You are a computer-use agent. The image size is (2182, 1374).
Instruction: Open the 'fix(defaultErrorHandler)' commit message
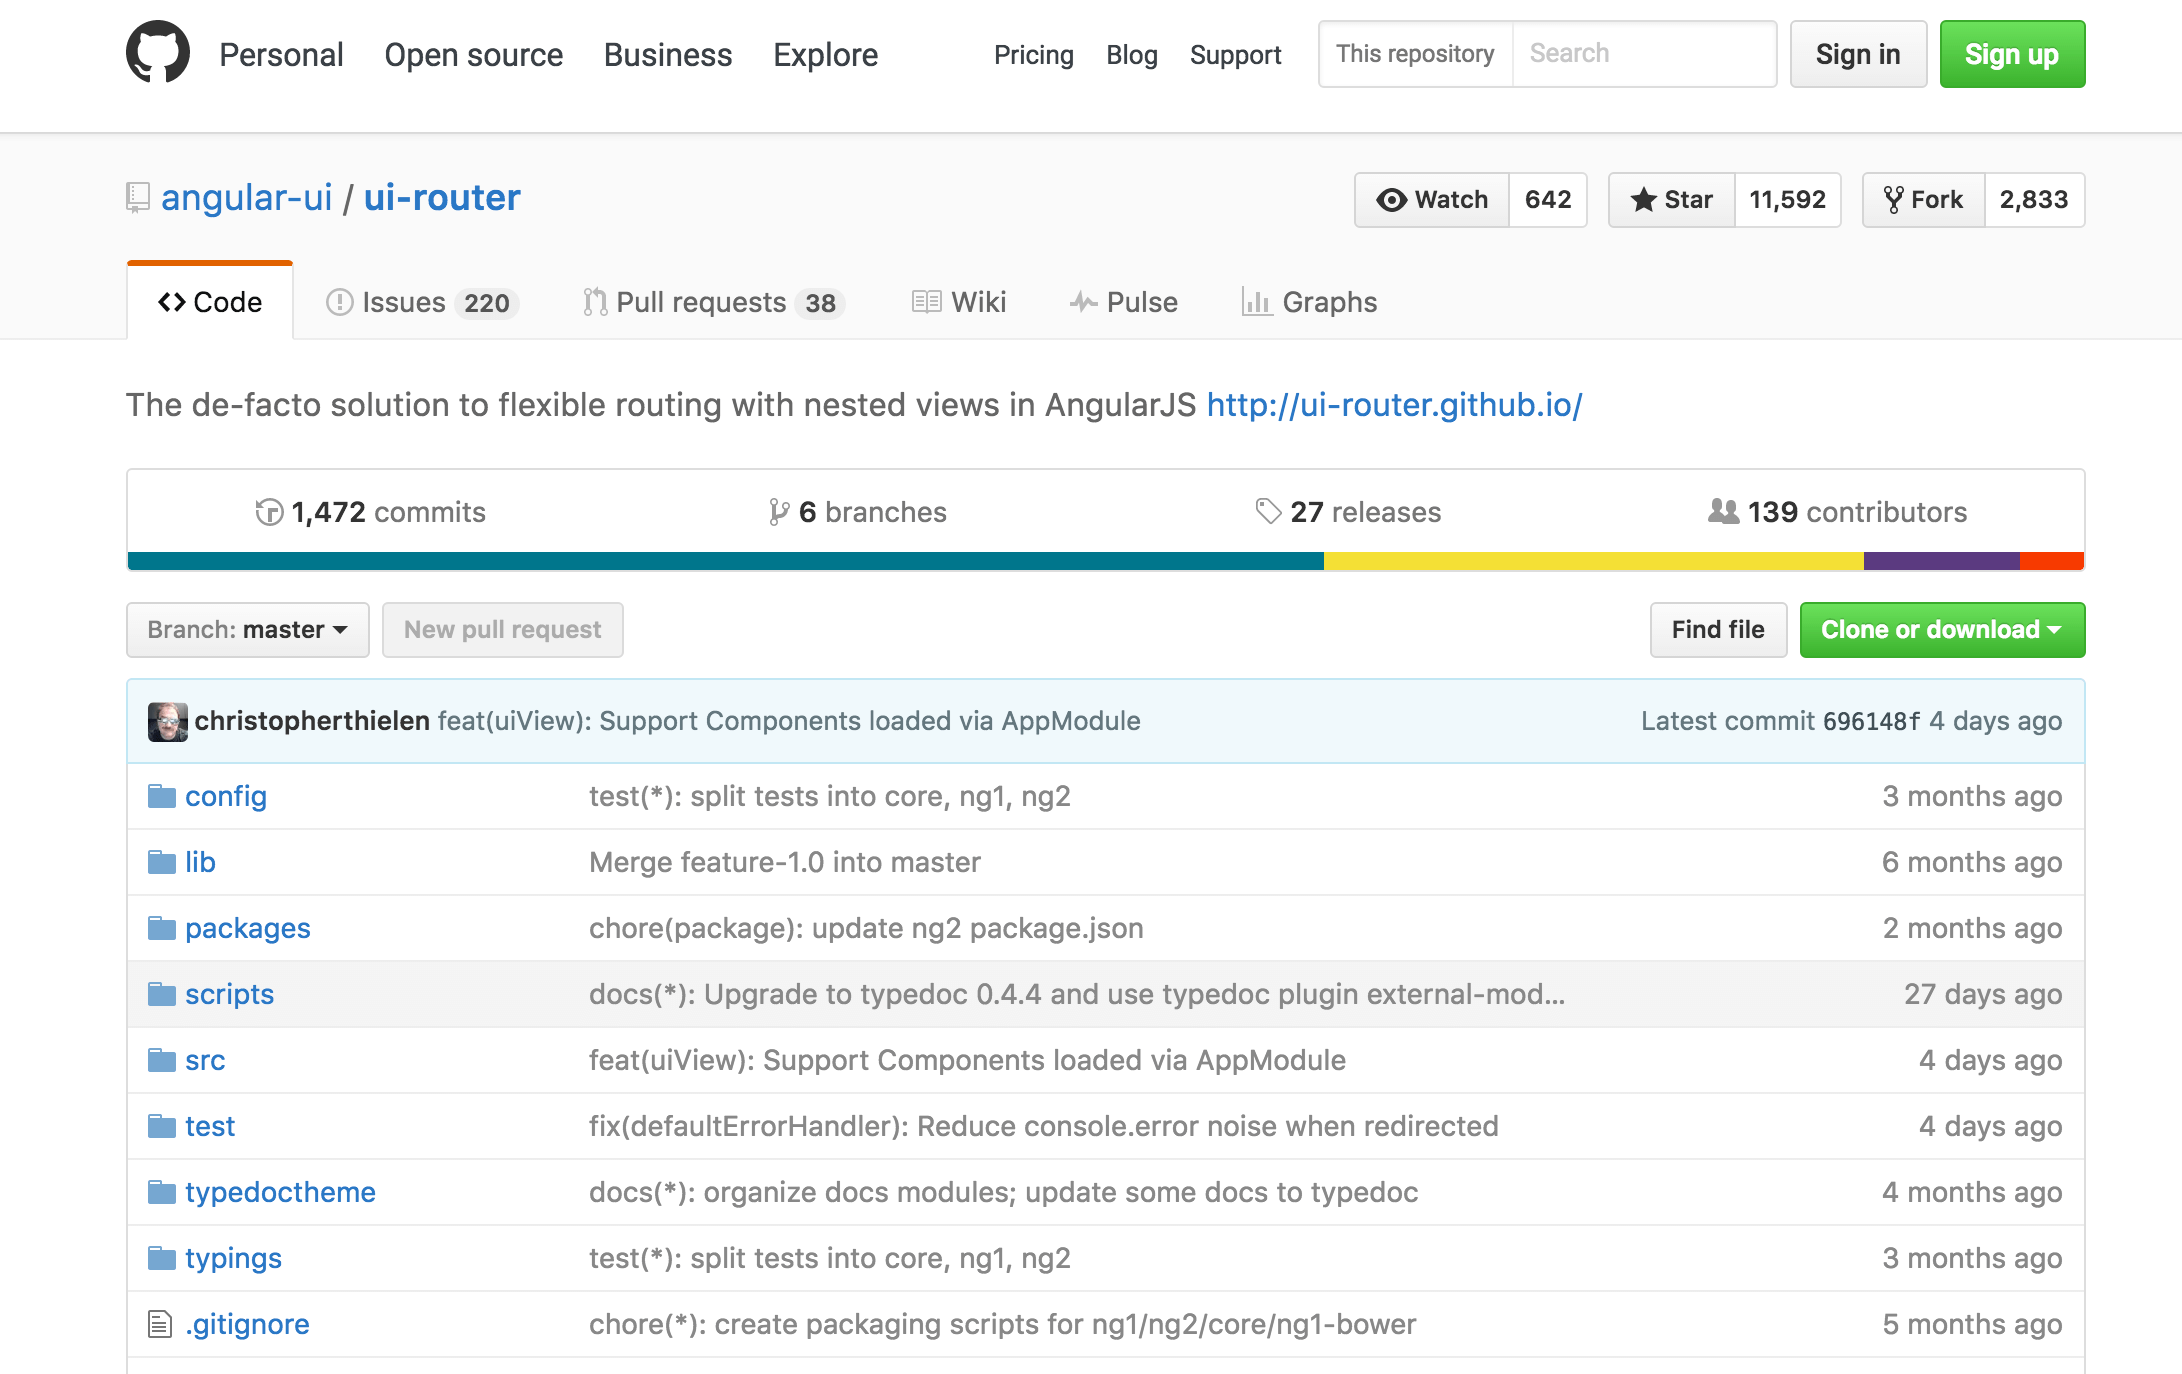(1044, 1126)
